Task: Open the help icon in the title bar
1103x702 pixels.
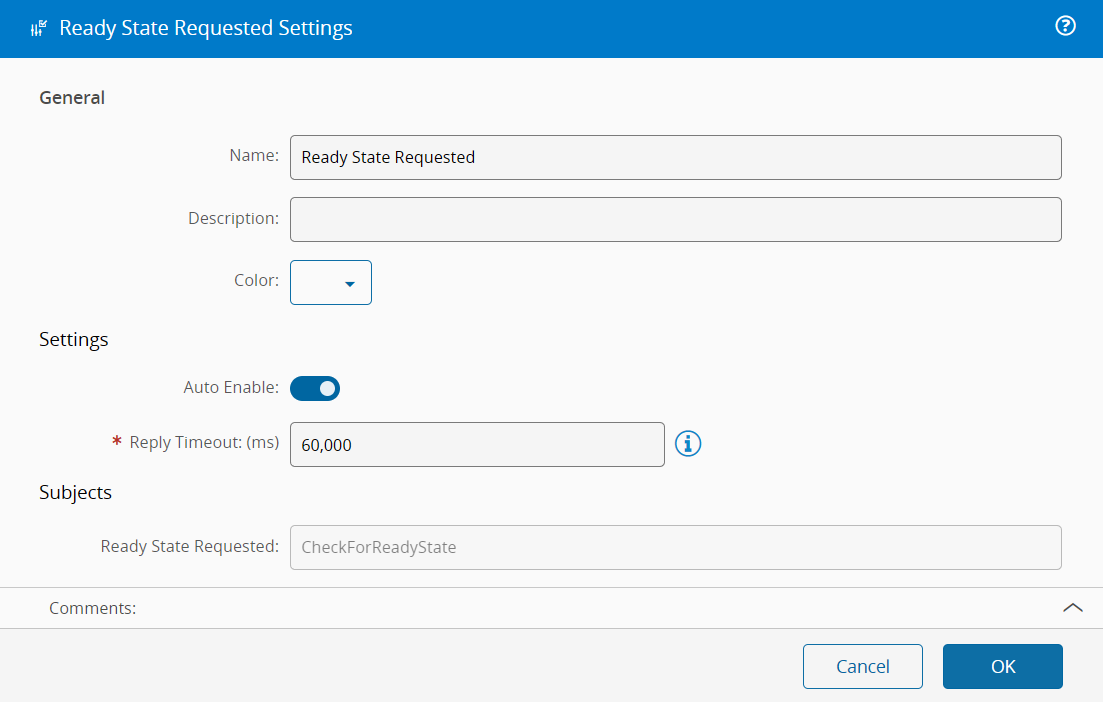Action: point(1065,27)
